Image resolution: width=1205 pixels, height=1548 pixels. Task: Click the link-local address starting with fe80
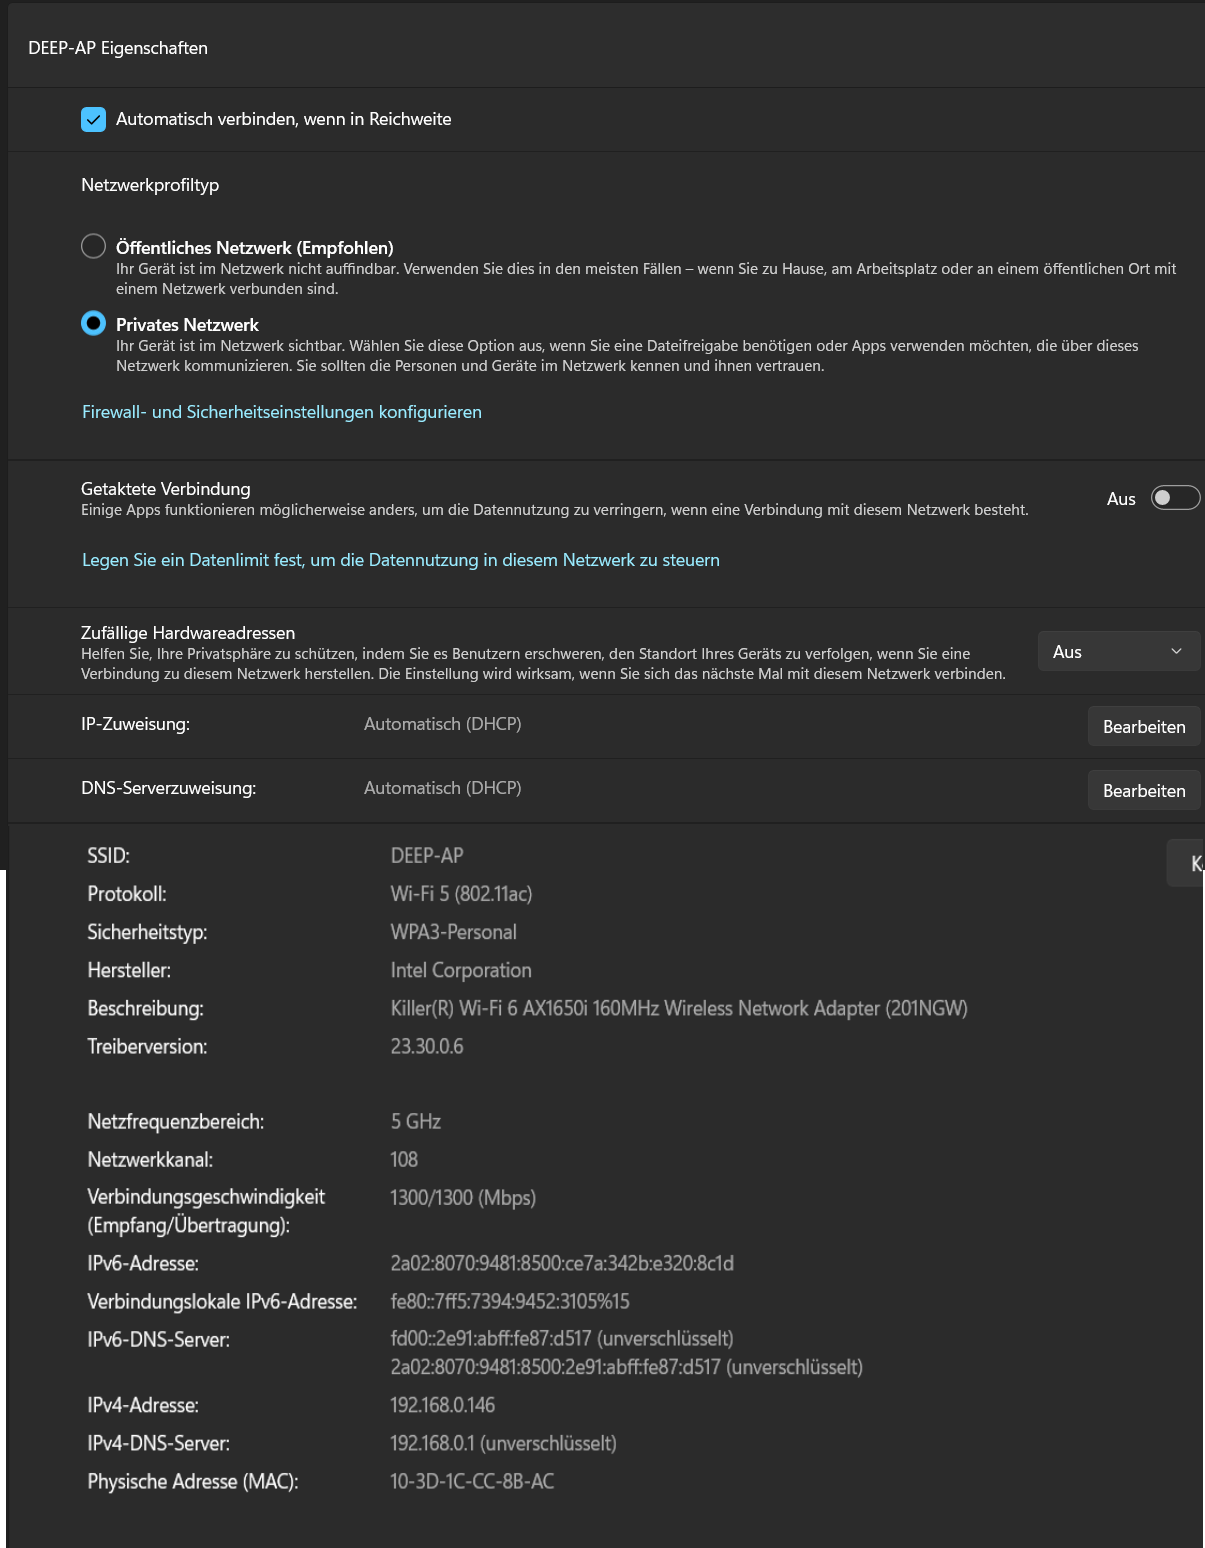click(x=510, y=1301)
